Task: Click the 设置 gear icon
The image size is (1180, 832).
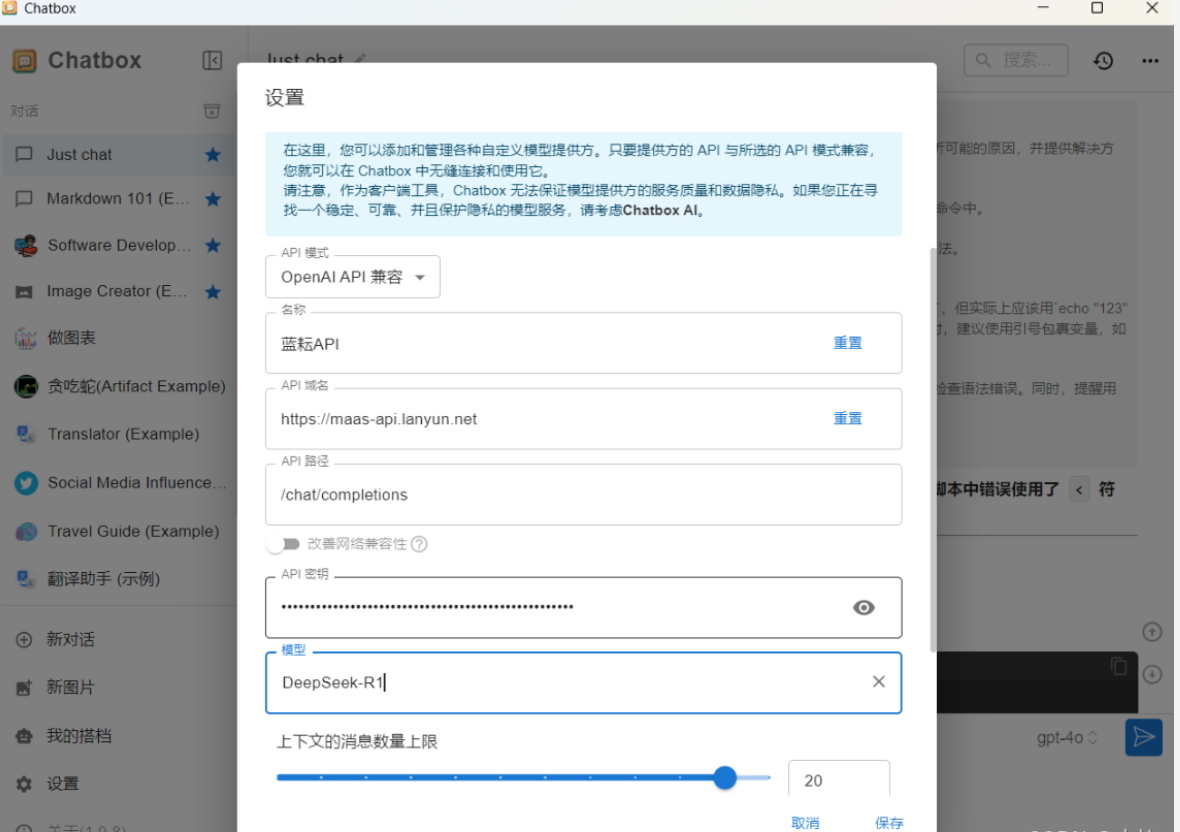Action: click(x=24, y=784)
